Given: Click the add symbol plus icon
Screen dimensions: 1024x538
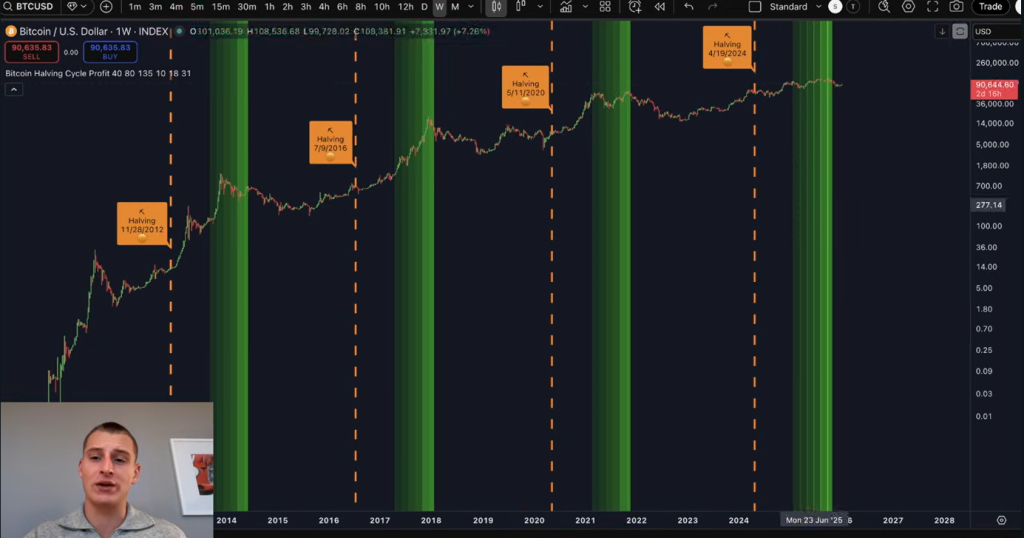Looking at the screenshot, I should point(106,6).
